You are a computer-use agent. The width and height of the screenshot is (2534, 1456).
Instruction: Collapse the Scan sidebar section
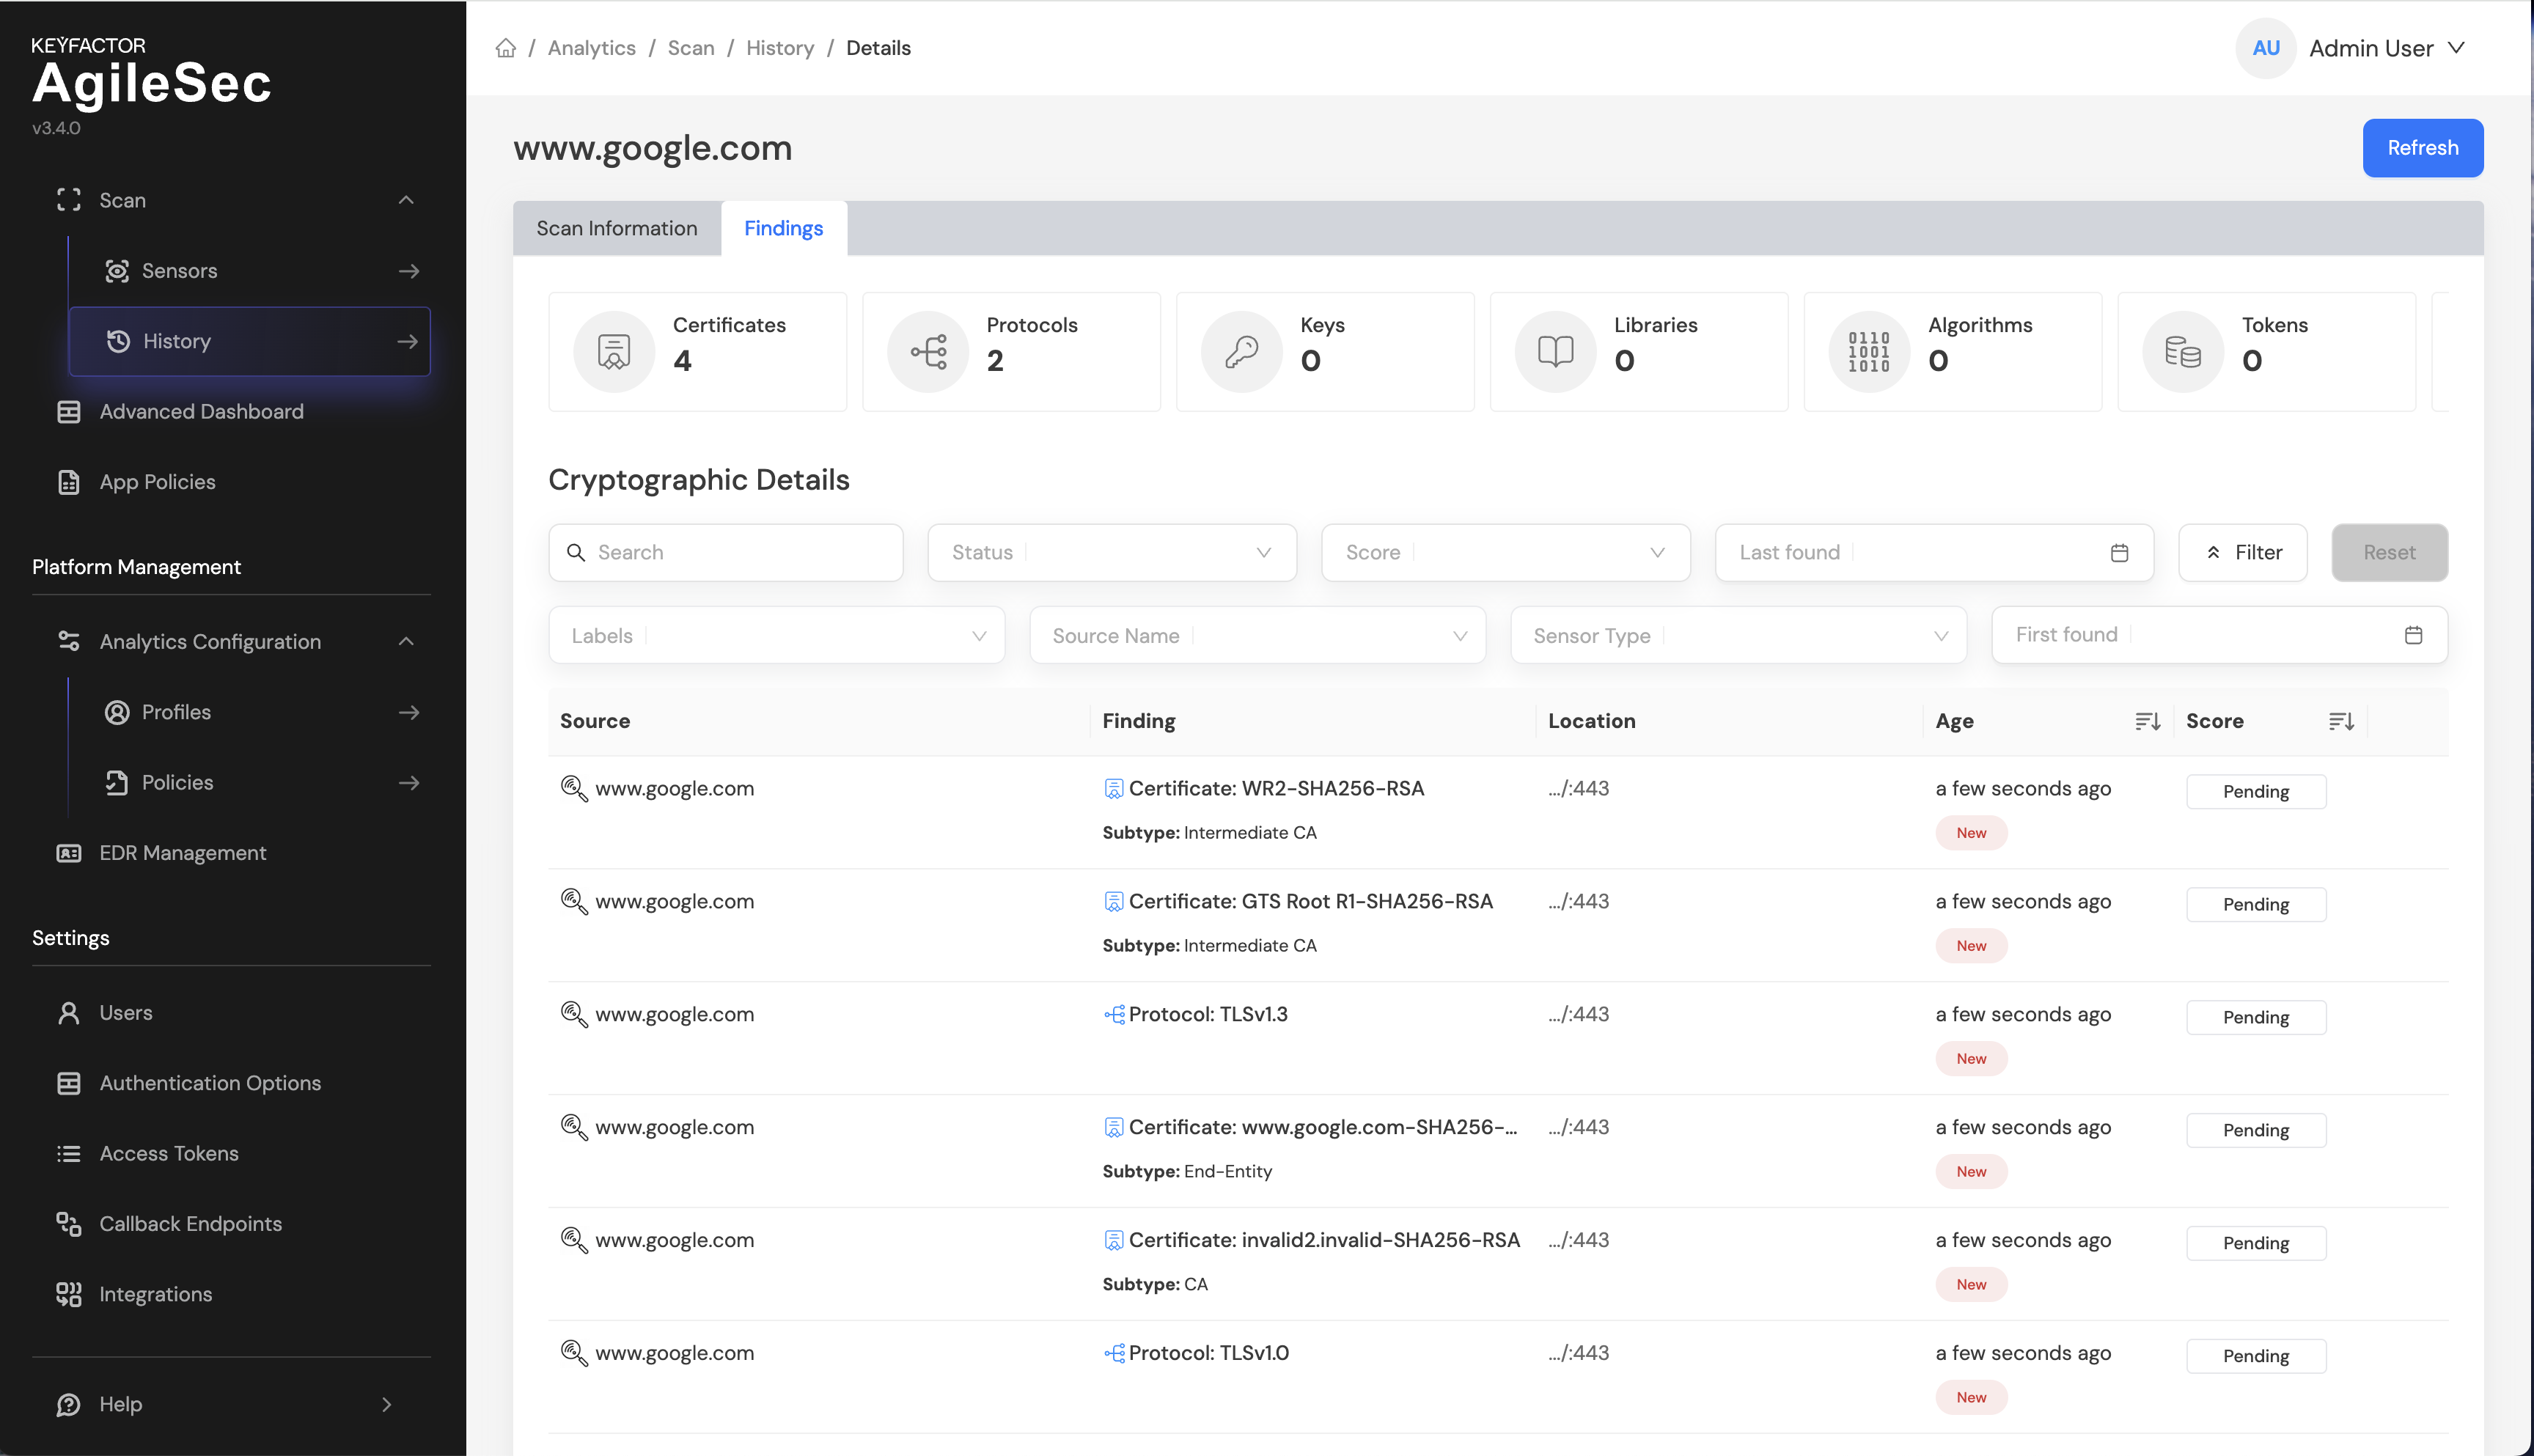[406, 200]
